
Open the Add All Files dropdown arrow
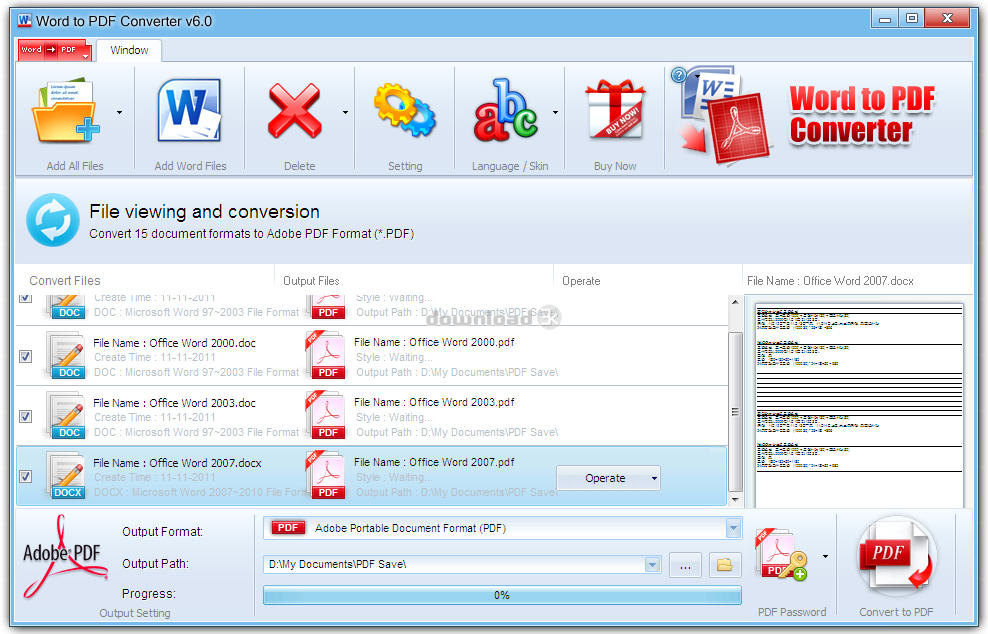[x=119, y=113]
